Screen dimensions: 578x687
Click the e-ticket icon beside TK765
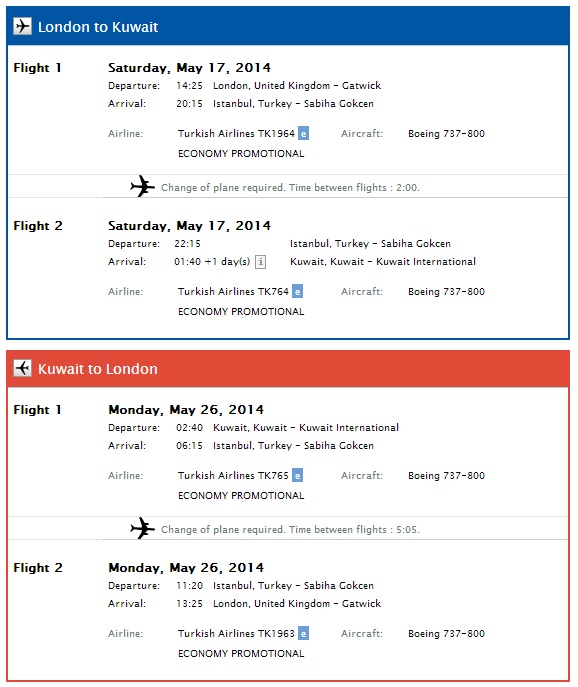pos(298,475)
